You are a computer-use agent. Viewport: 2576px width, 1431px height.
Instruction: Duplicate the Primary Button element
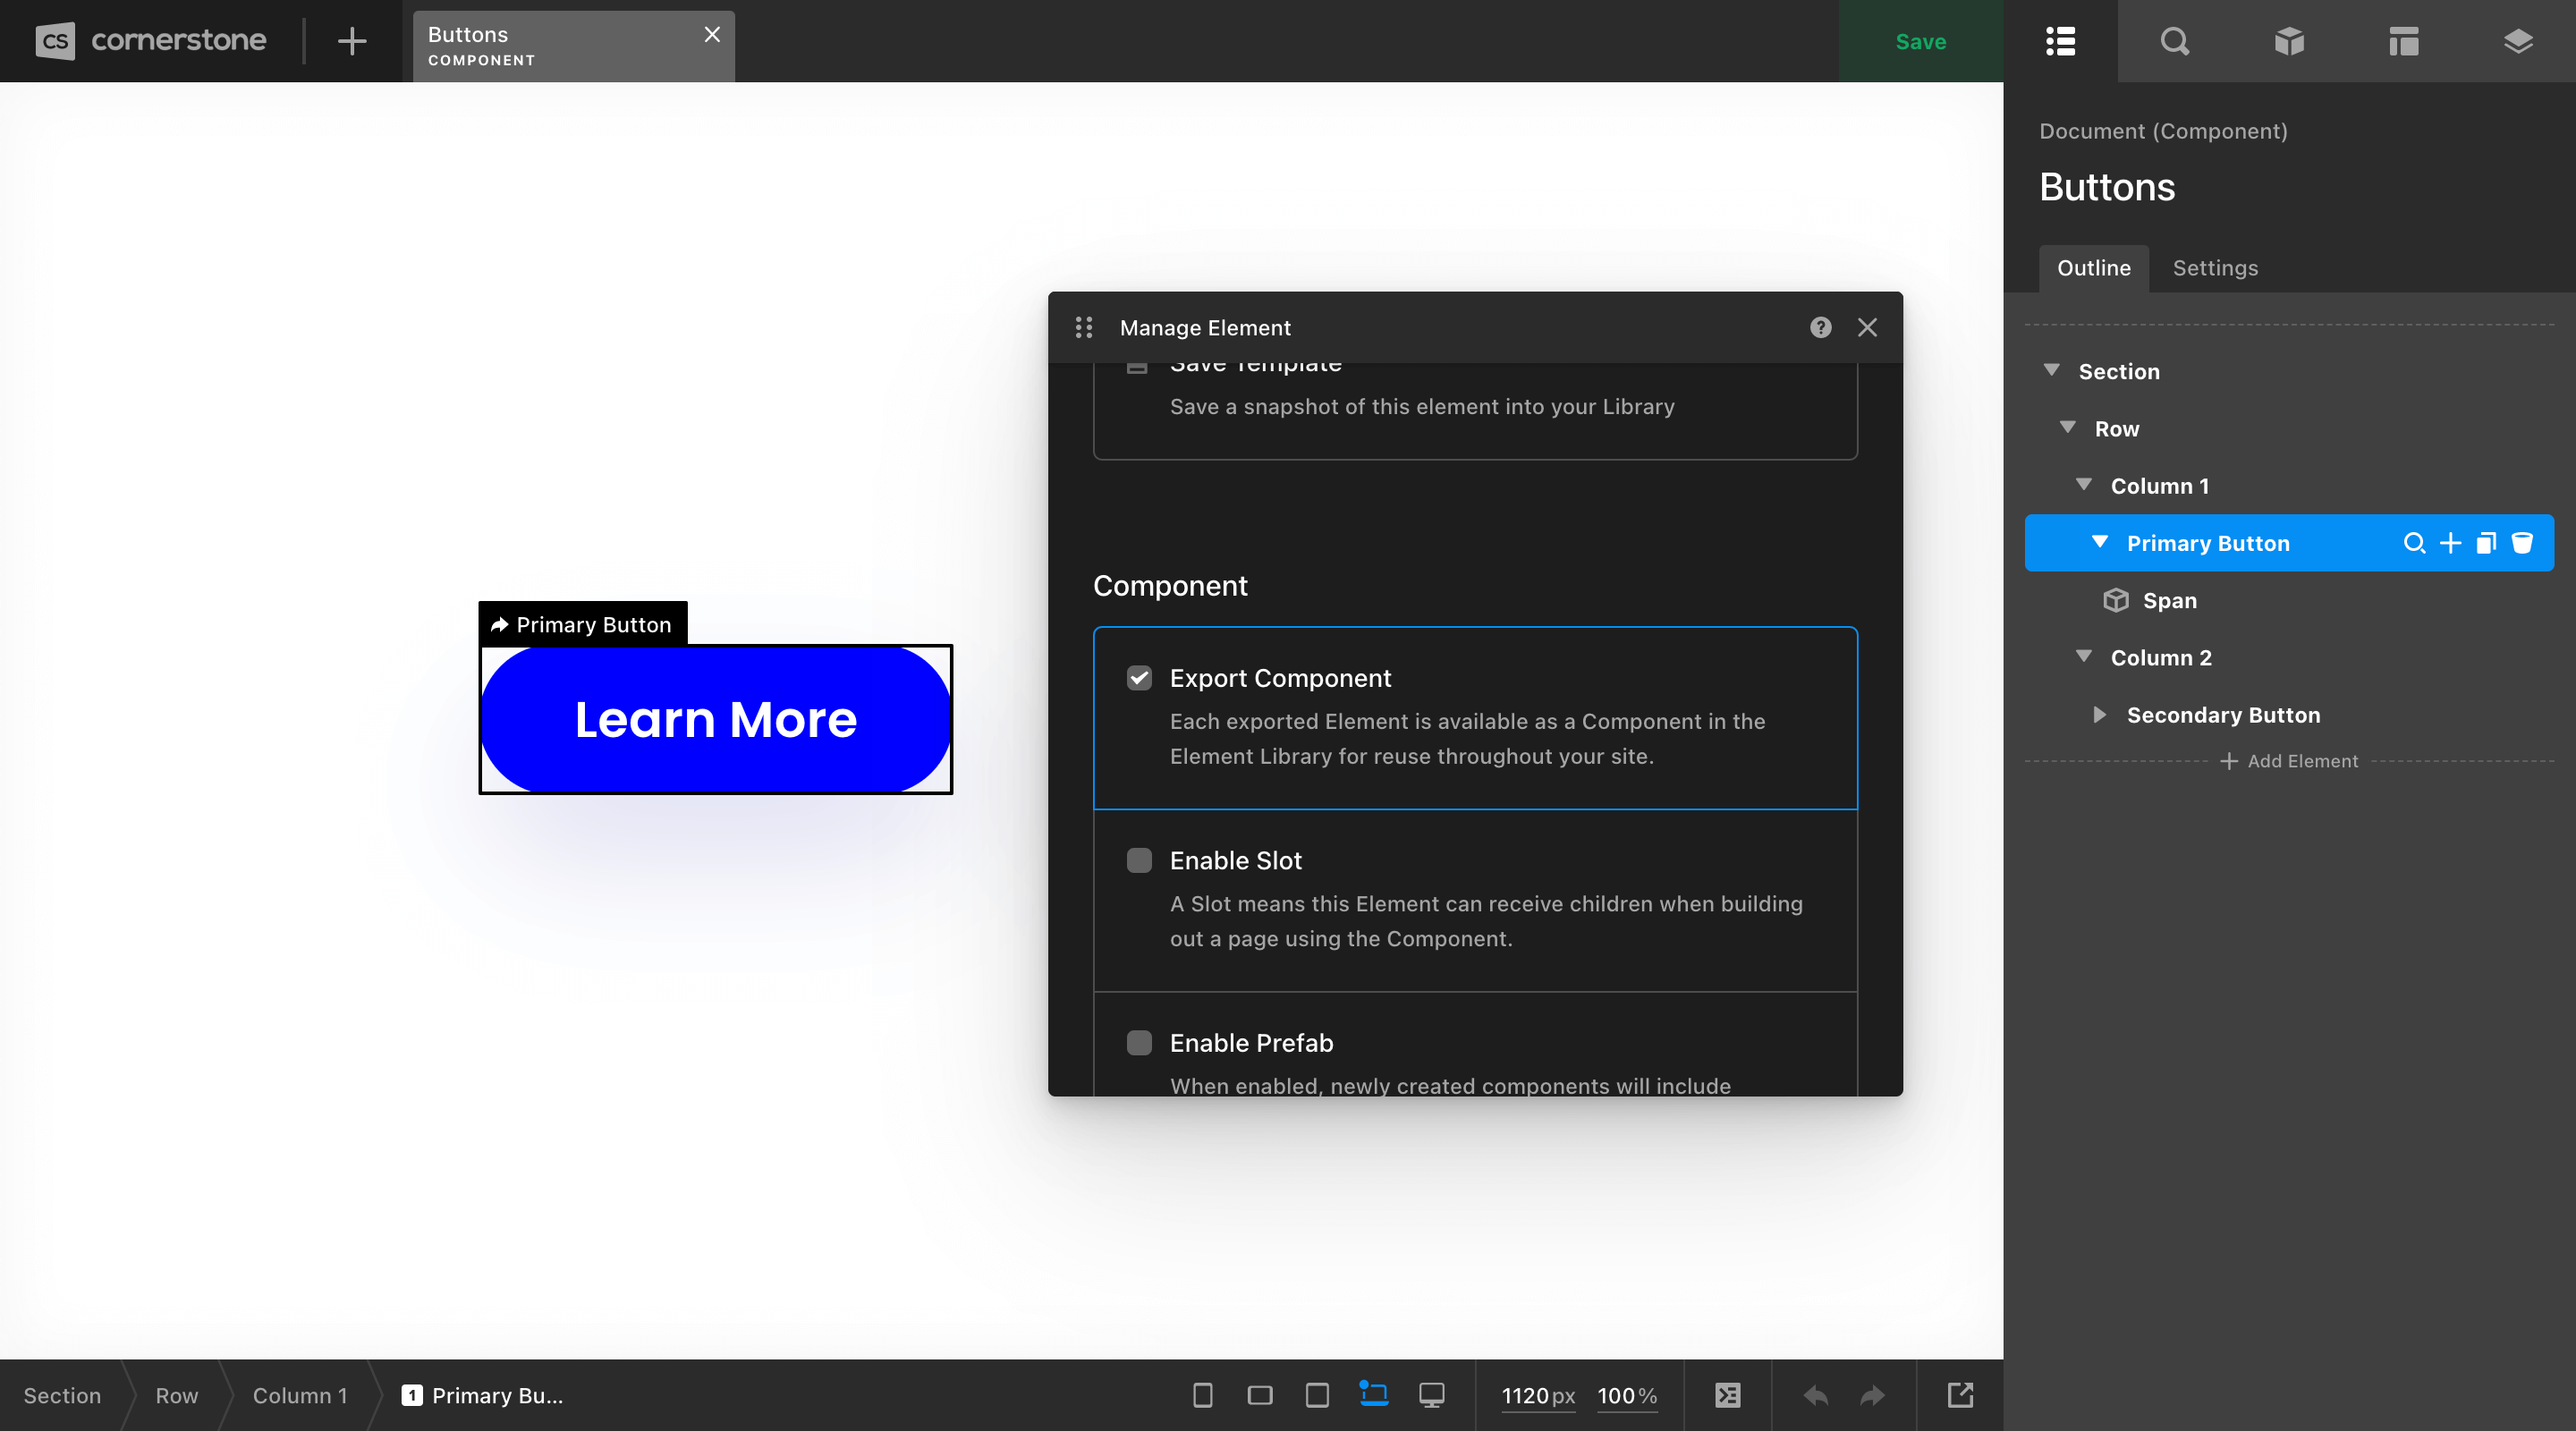tap(2485, 543)
